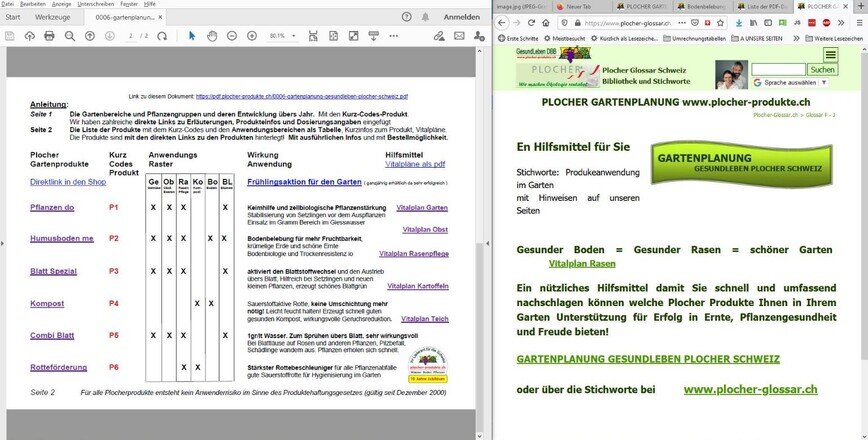868x440 pixels.
Task: Open the Rotteförderung product link
Action: point(58,367)
